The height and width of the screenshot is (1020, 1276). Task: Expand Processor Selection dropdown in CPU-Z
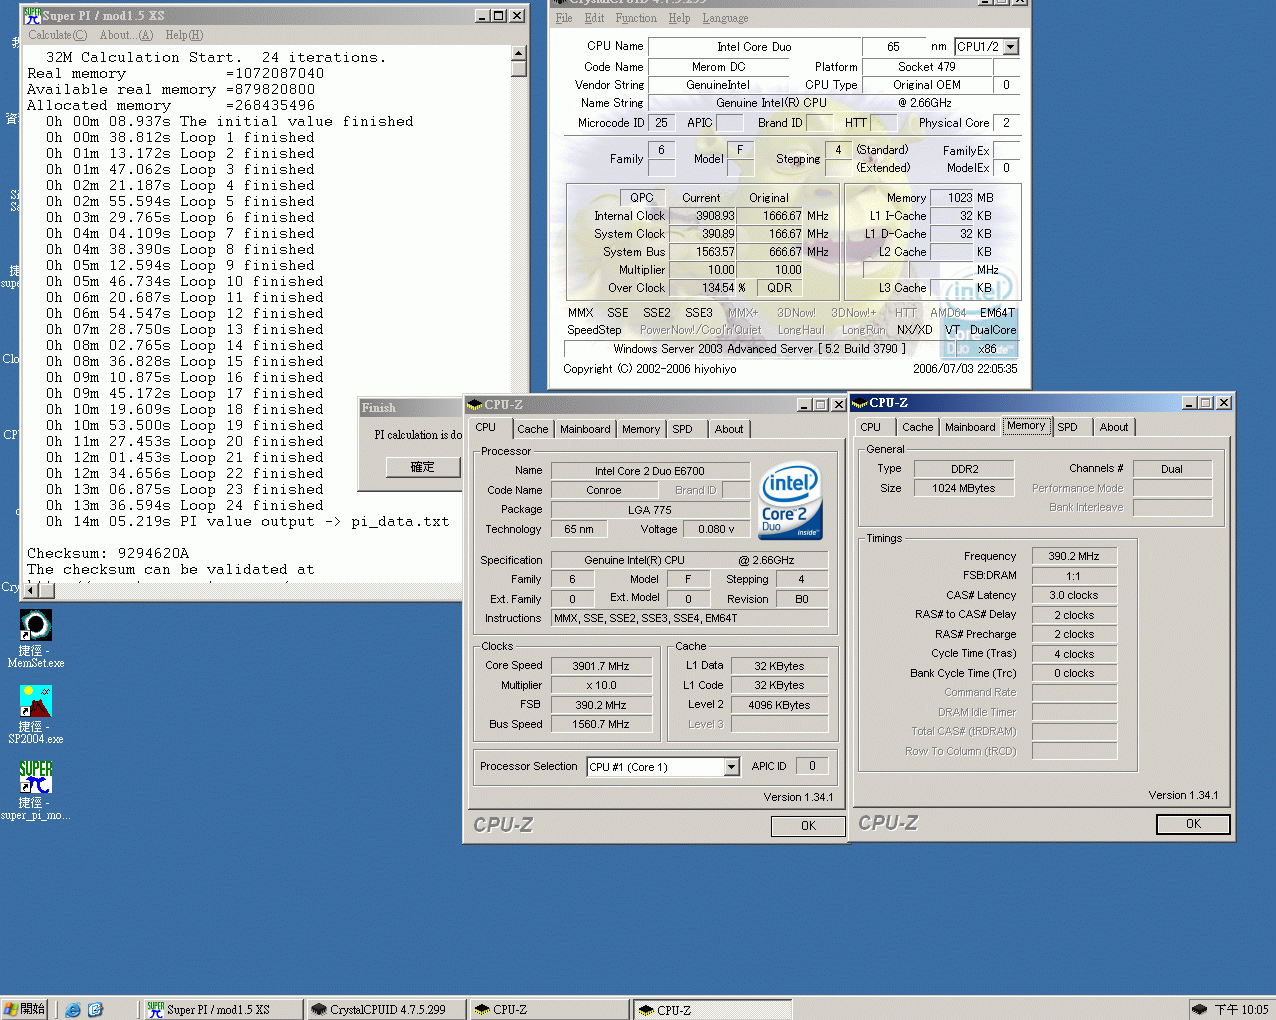tap(731, 767)
